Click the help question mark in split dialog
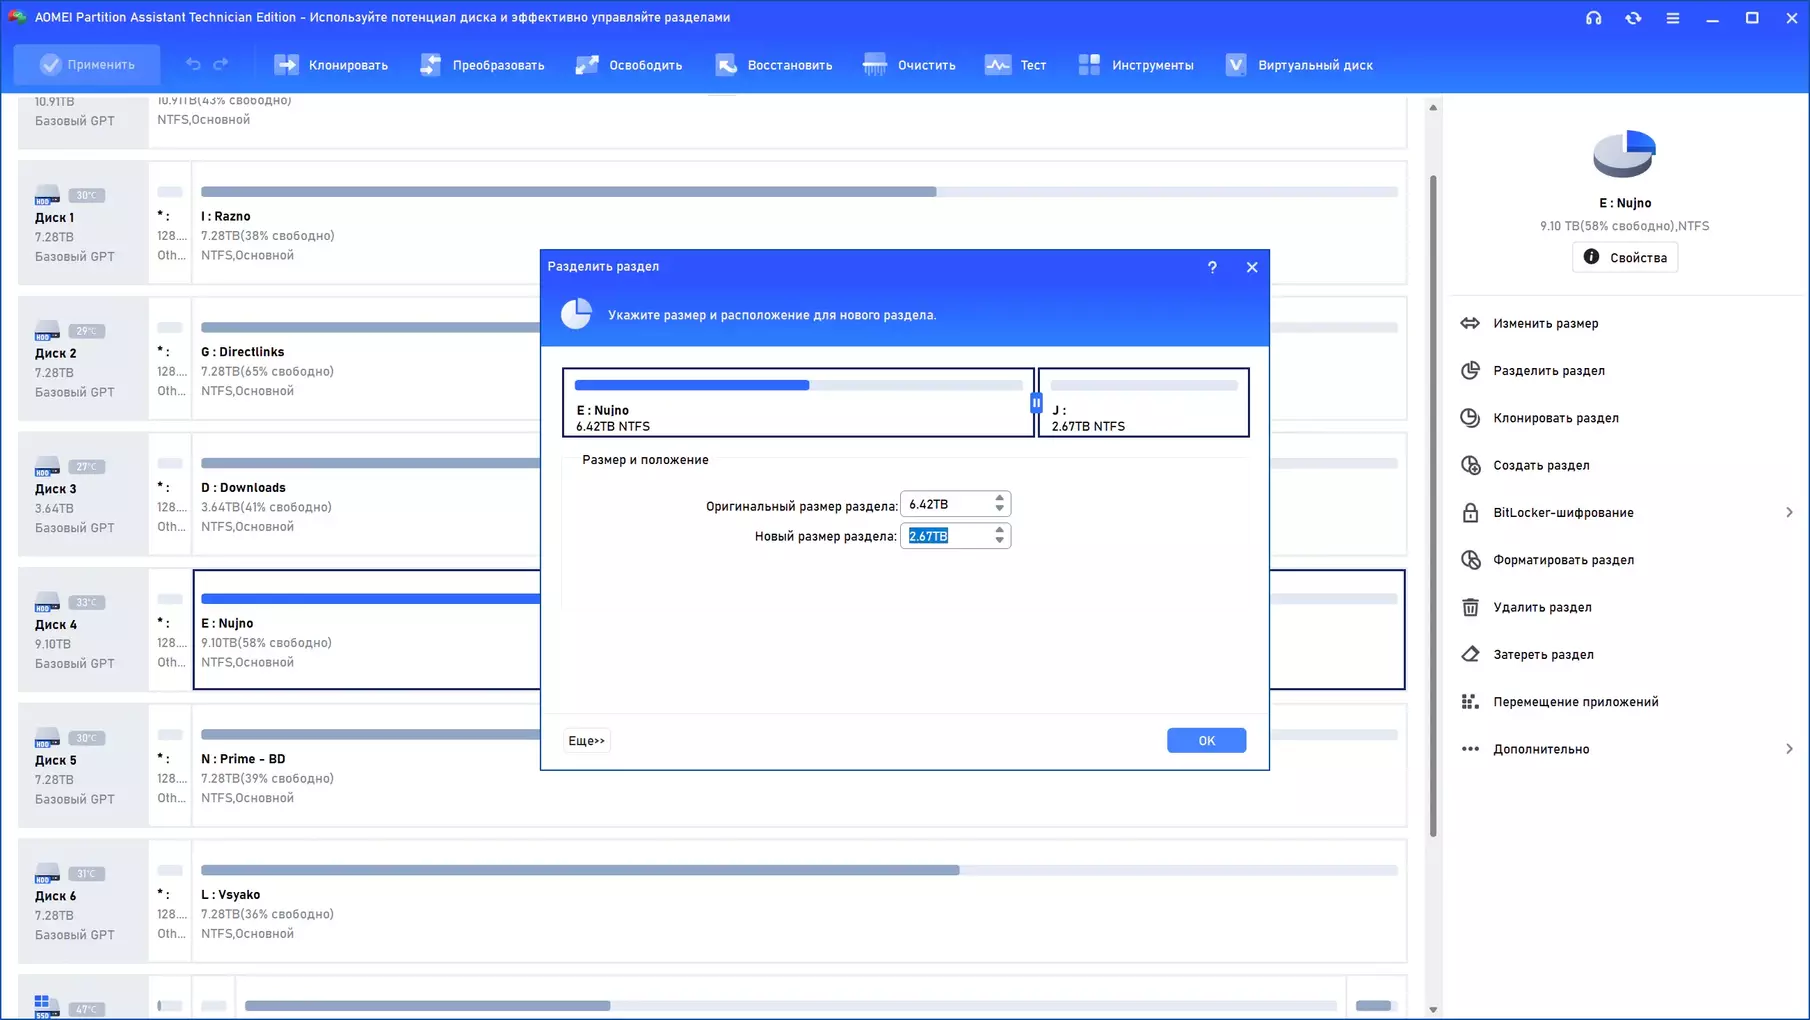The image size is (1810, 1020). pyautogui.click(x=1212, y=267)
